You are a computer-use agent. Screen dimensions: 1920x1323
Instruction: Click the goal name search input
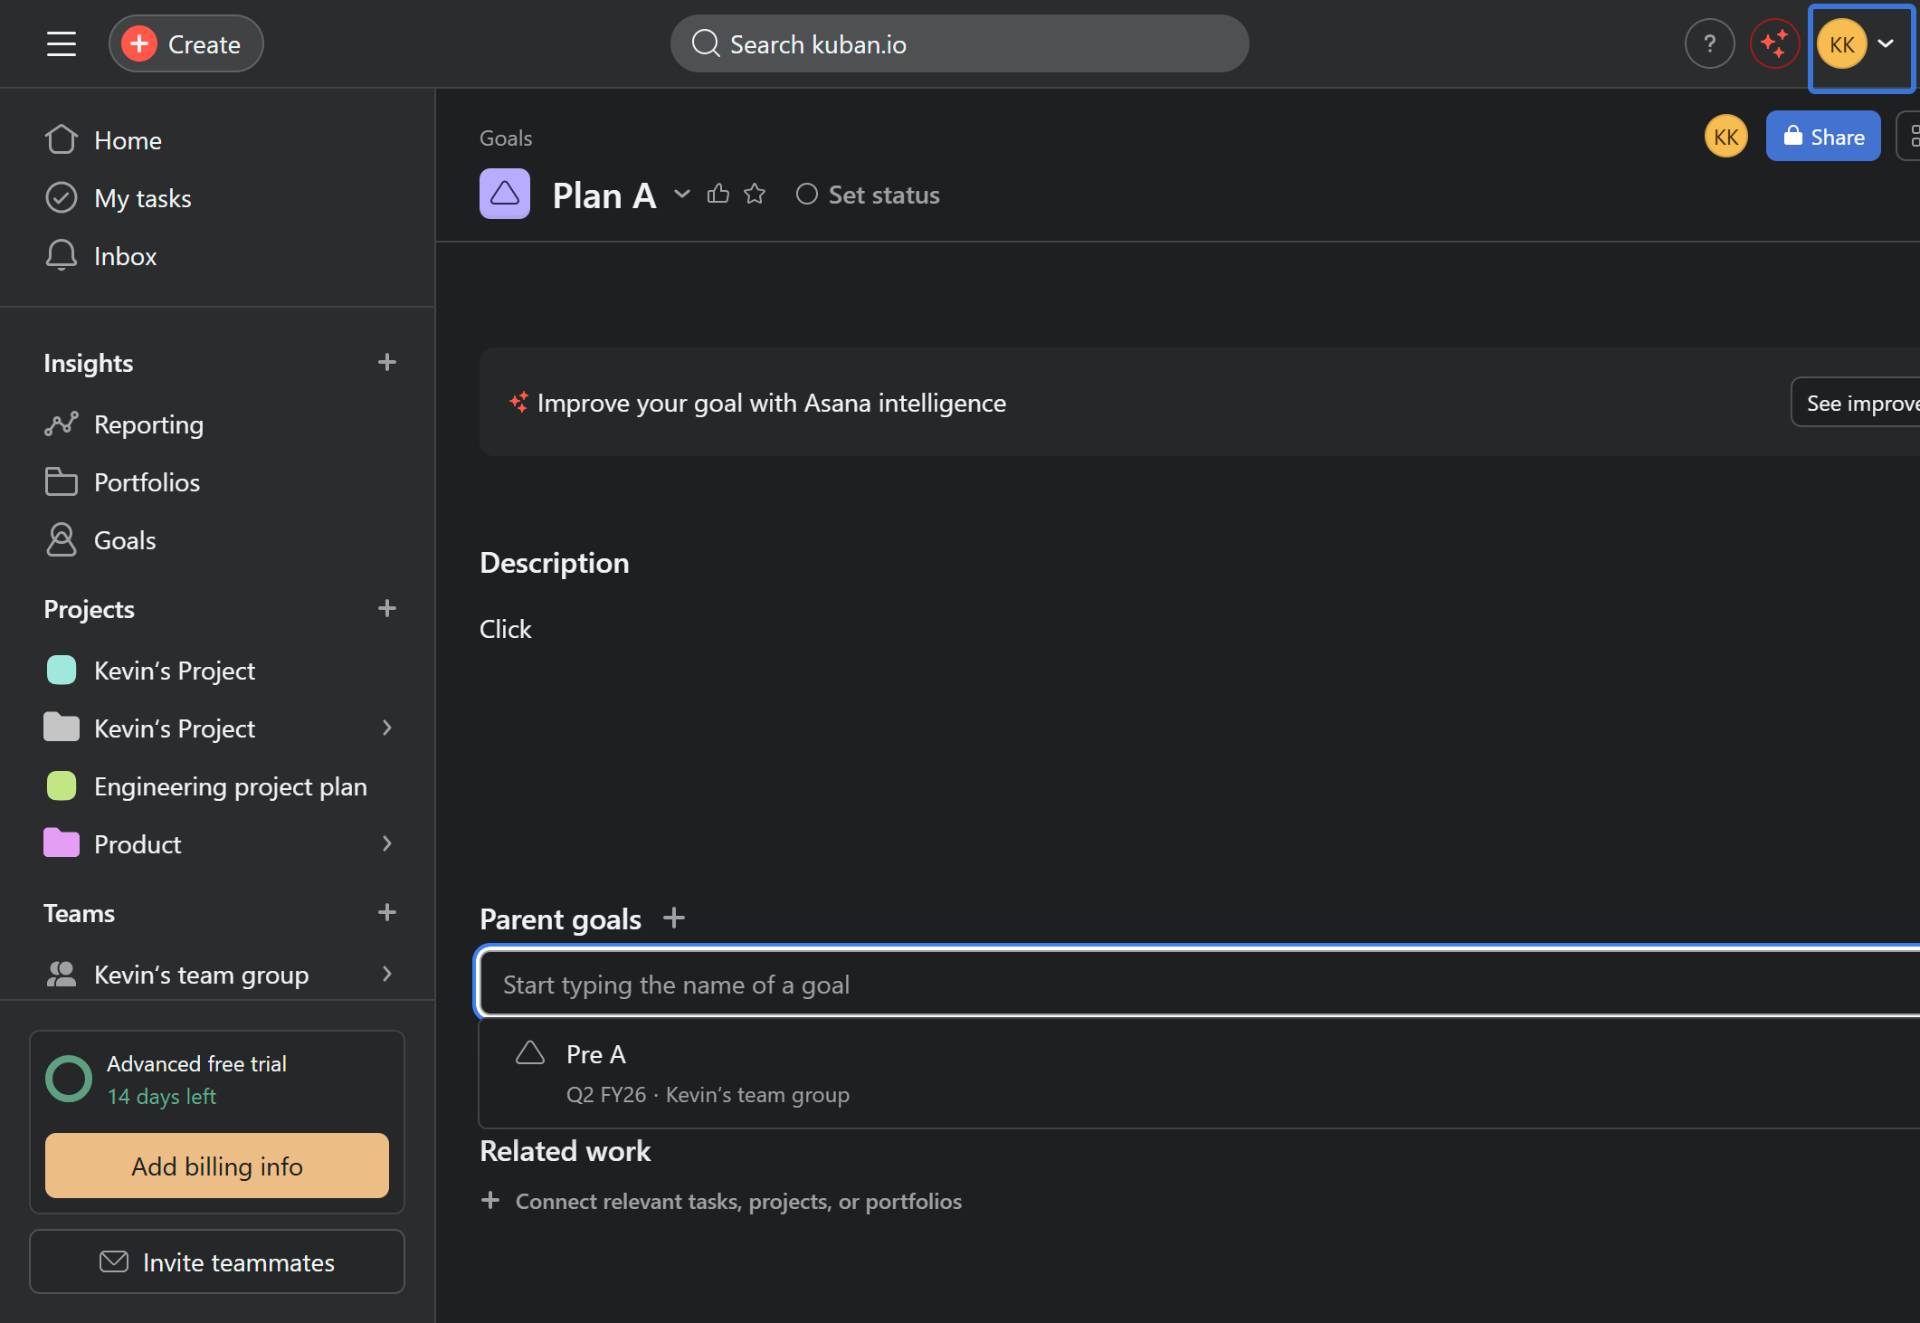[1199, 984]
